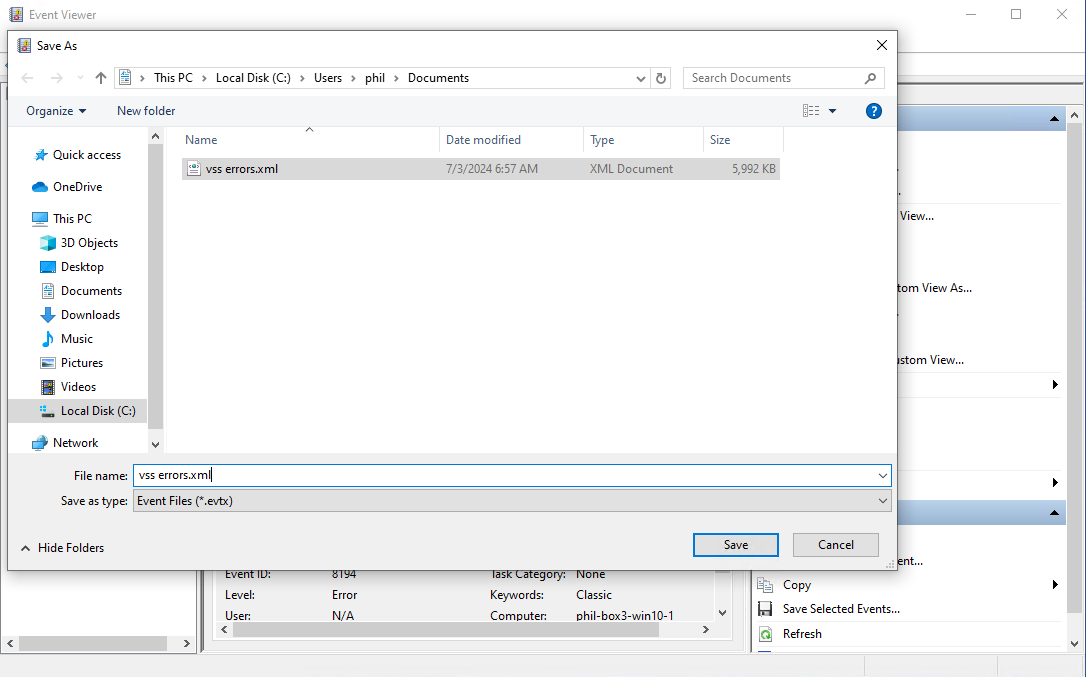The width and height of the screenshot is (1086, 677).
Task: Click Refresh in Event Viewer Actions pane
Action: pos(802,634)
